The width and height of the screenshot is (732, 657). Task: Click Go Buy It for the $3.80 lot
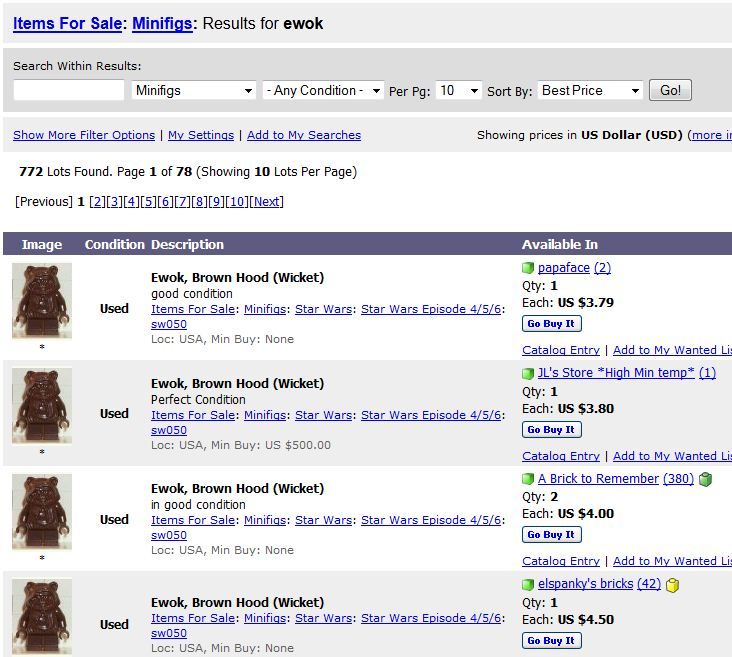click(x=551, y=430)
